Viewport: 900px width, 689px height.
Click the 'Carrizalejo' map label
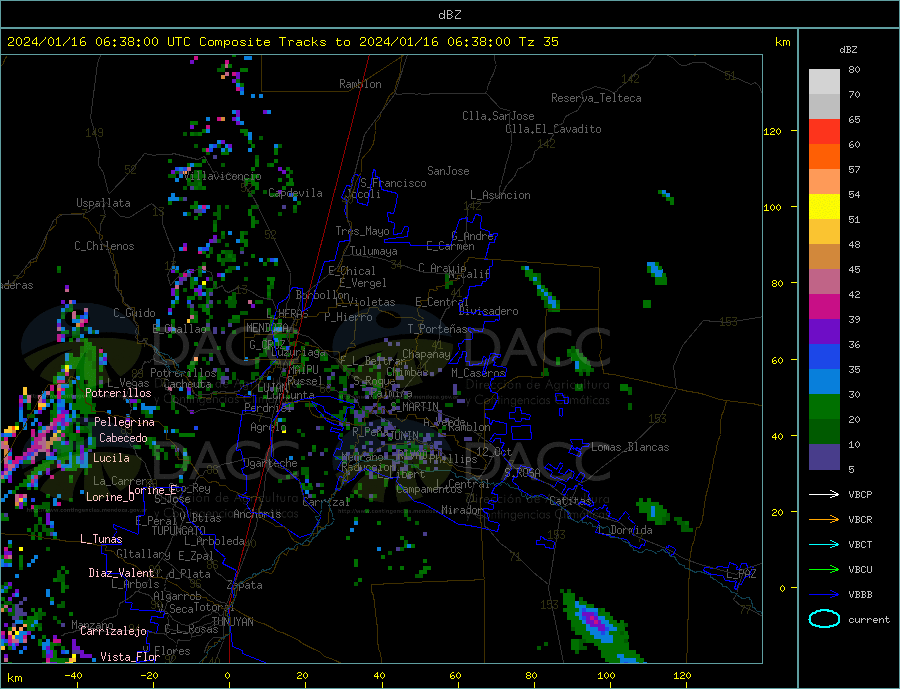coord(114,631)
